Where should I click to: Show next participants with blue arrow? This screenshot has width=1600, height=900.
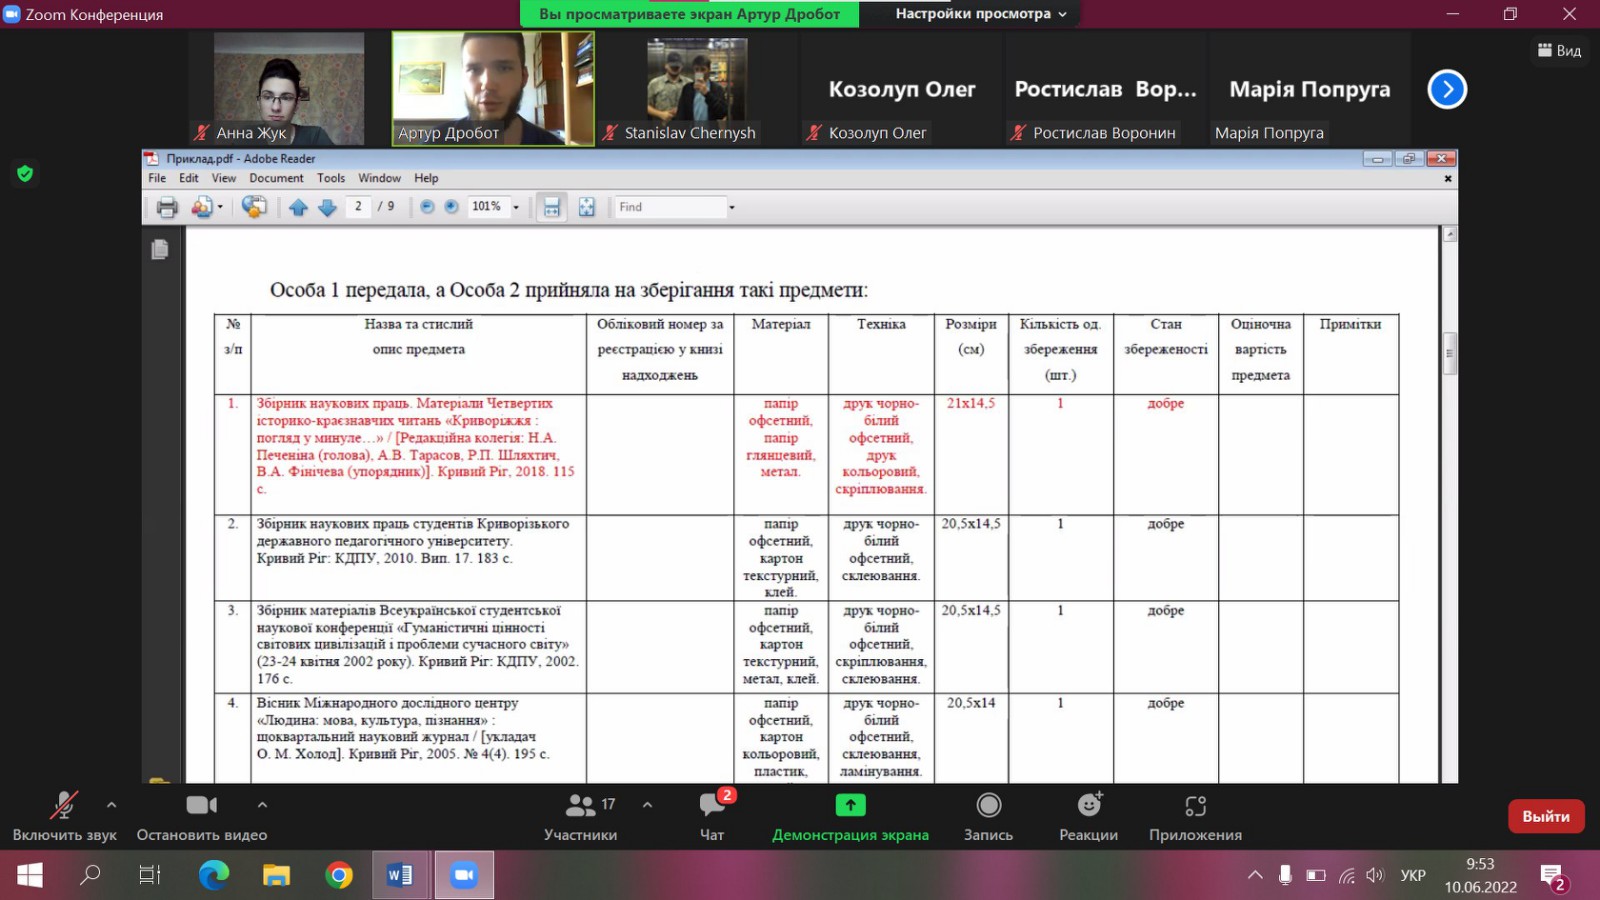pyautogui.click(x=1446, y=89)
